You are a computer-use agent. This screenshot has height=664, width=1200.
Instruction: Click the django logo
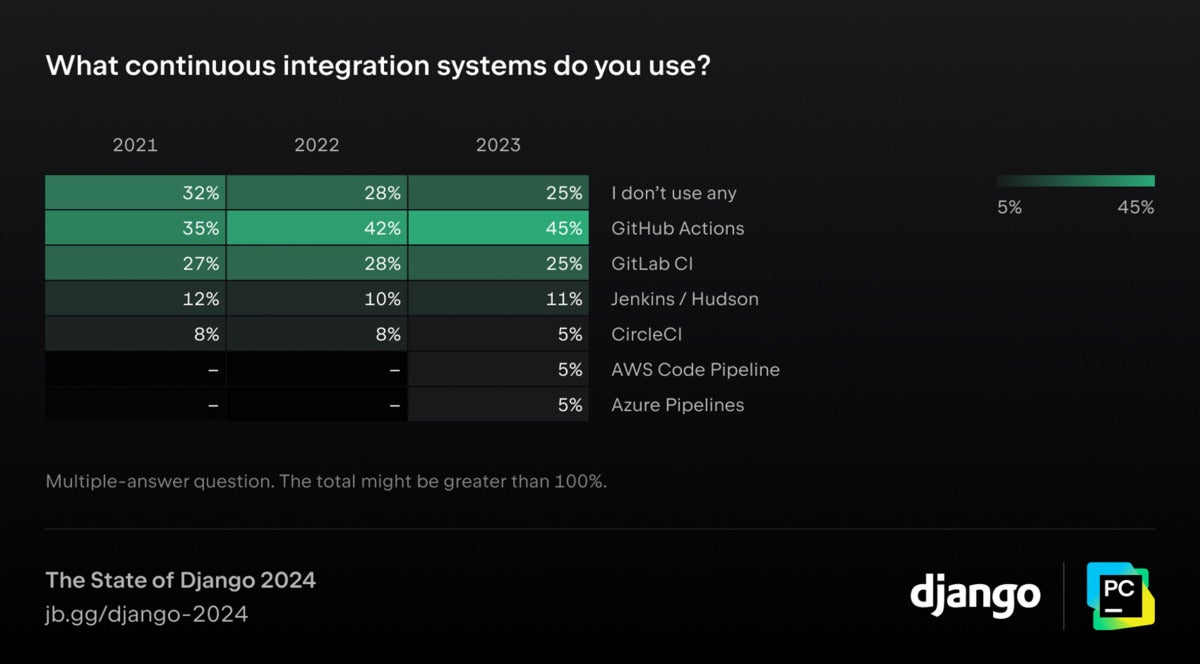coord(975,596)
